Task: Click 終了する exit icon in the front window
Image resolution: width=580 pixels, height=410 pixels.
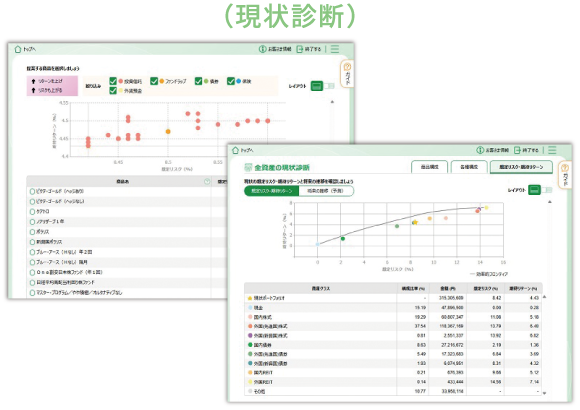Action: pos(517,150)
